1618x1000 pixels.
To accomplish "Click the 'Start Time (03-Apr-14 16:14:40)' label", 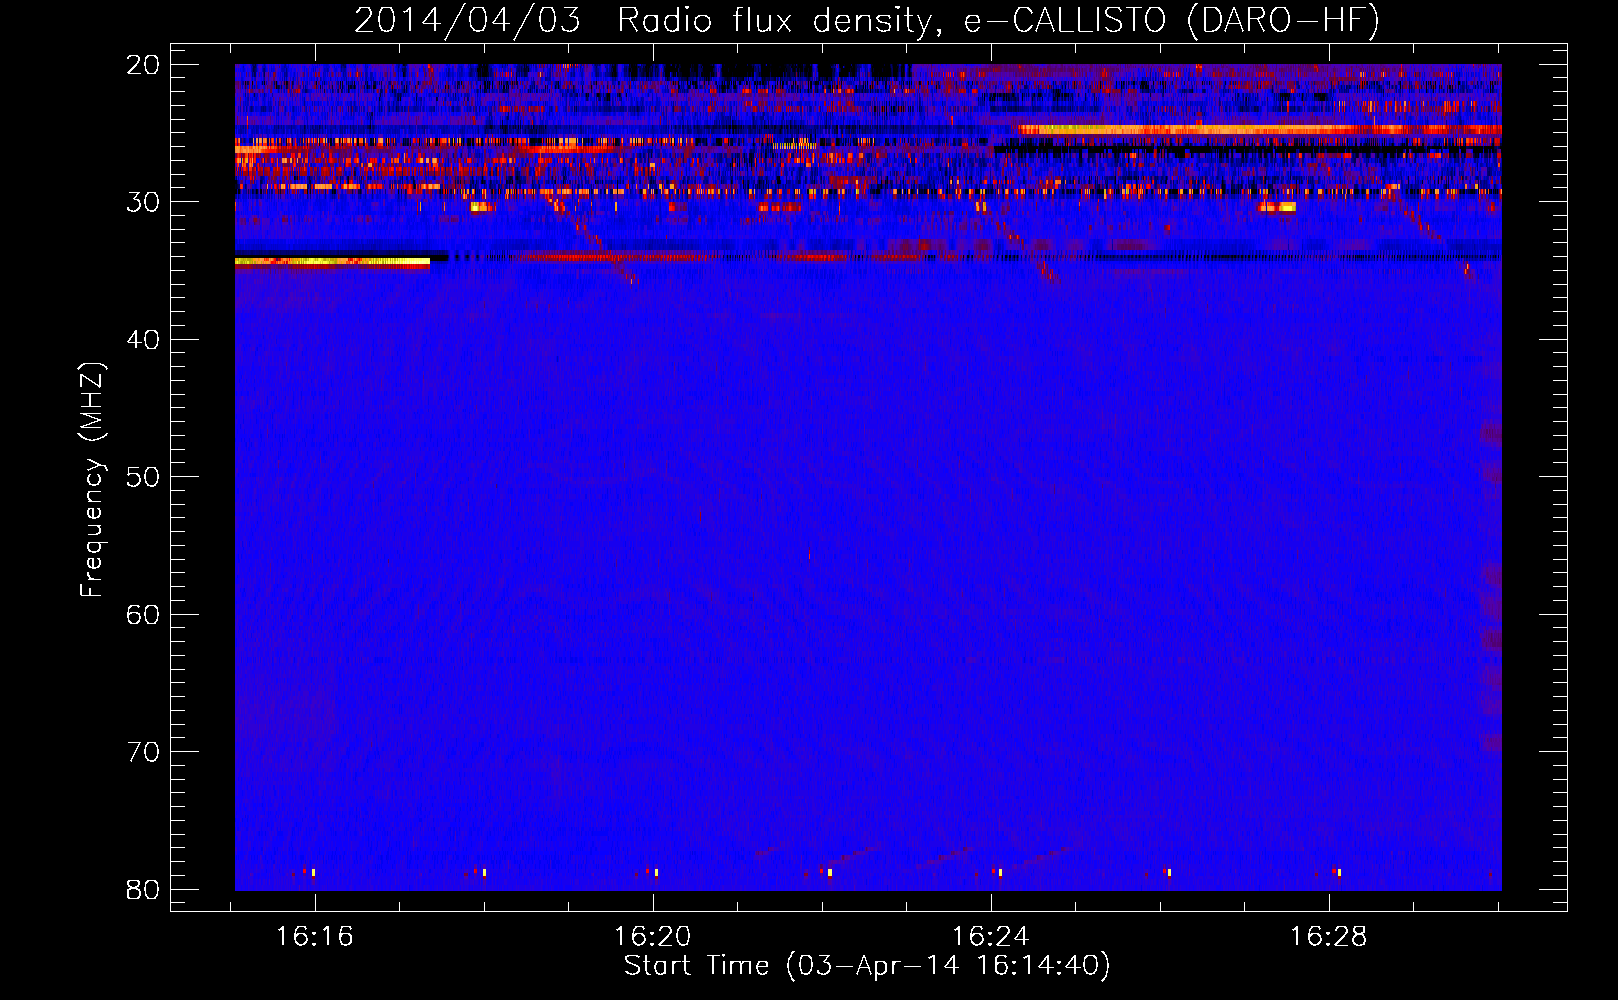I will pyautogui.click(x=867, y=966).
